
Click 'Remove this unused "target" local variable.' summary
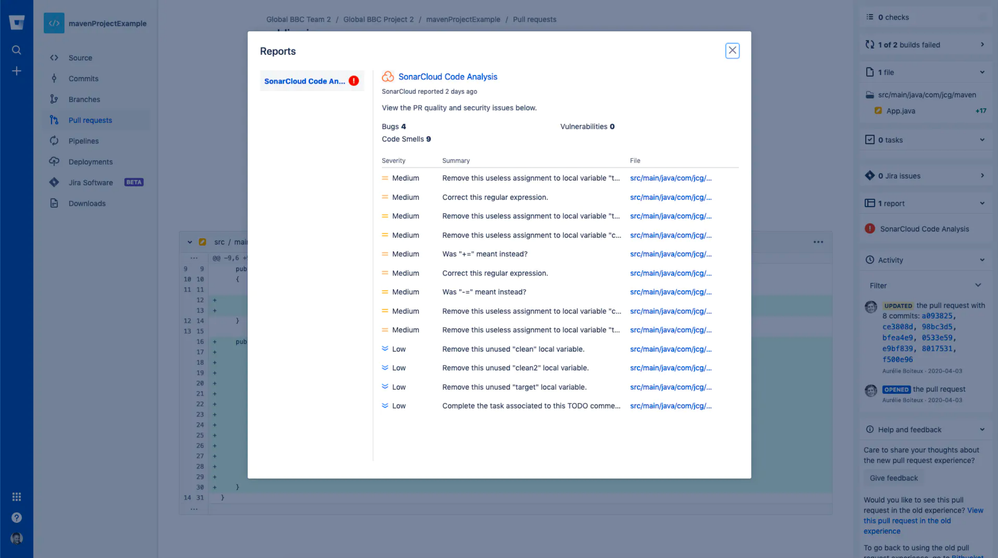point(514,387)
